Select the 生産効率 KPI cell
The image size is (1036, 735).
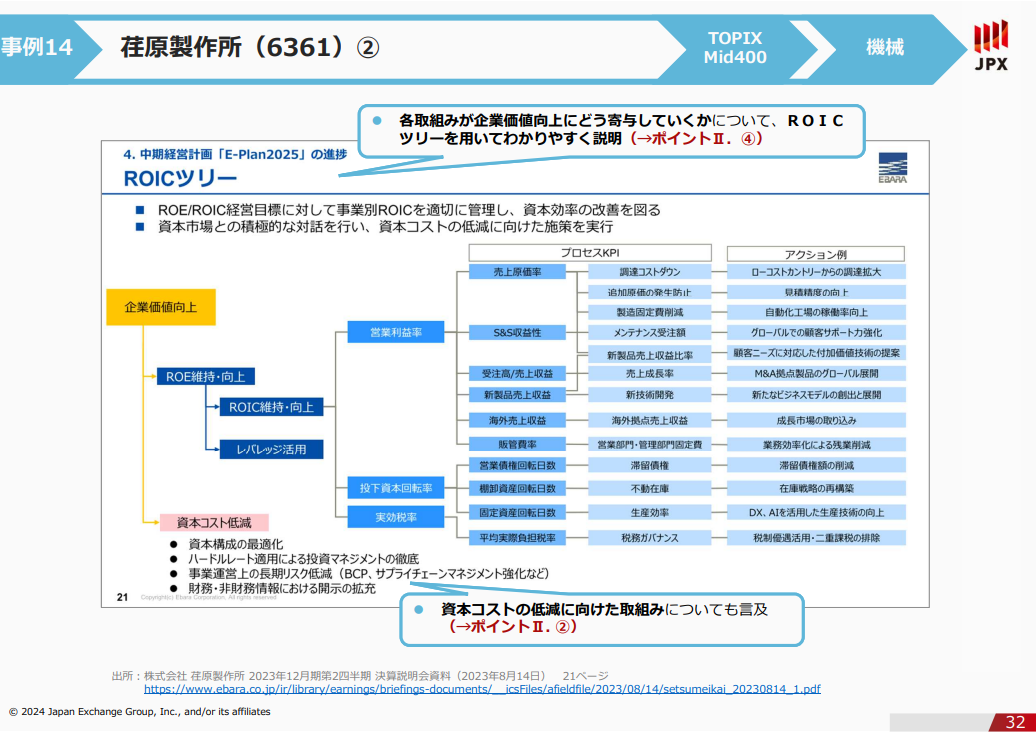(649, 512)
